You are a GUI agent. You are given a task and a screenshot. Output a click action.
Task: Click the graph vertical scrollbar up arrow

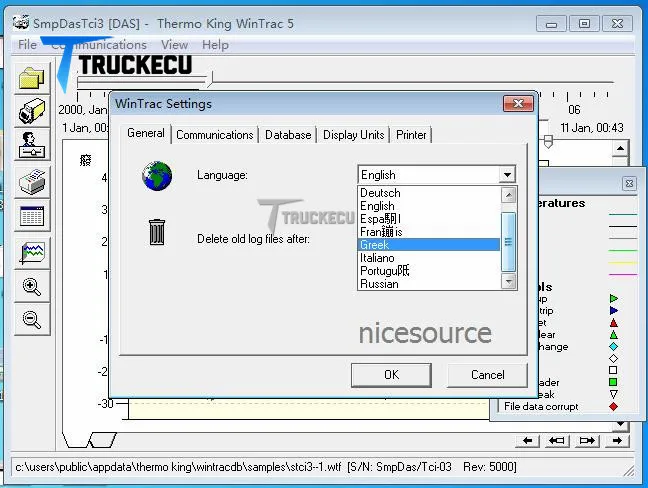pyautogui.click(x=620, y=148)
